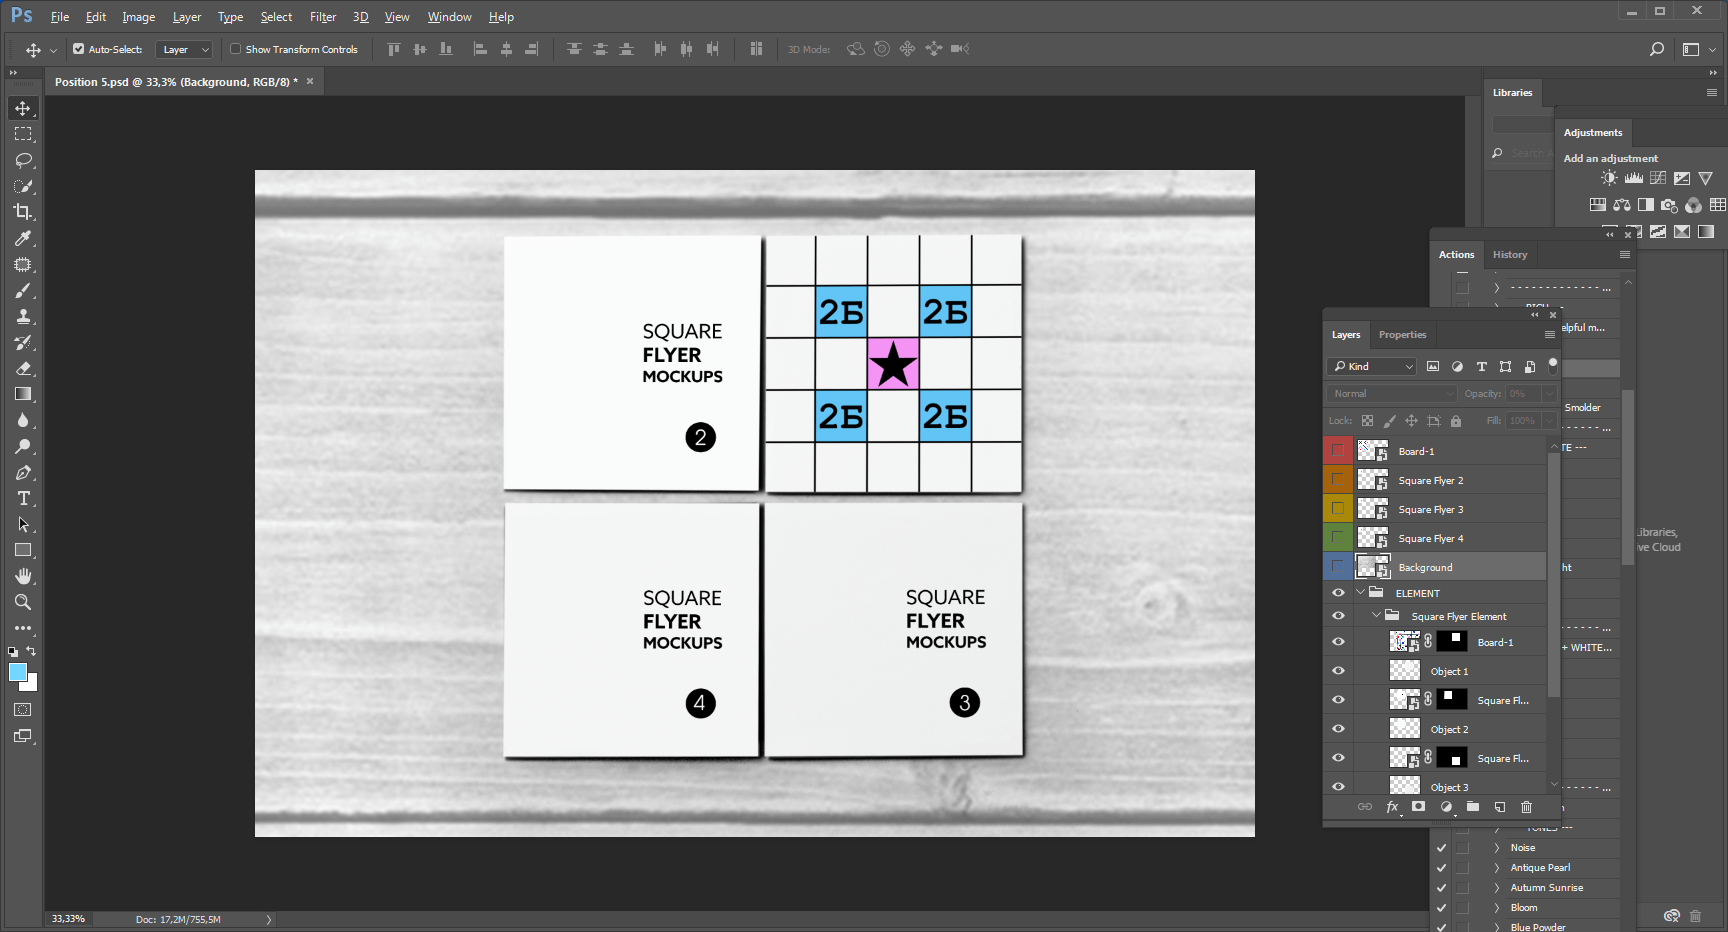Image resolution: width=1728 pixels, height=932 pixels.
Task: Click the foreground color swatch
Action: 18,673
